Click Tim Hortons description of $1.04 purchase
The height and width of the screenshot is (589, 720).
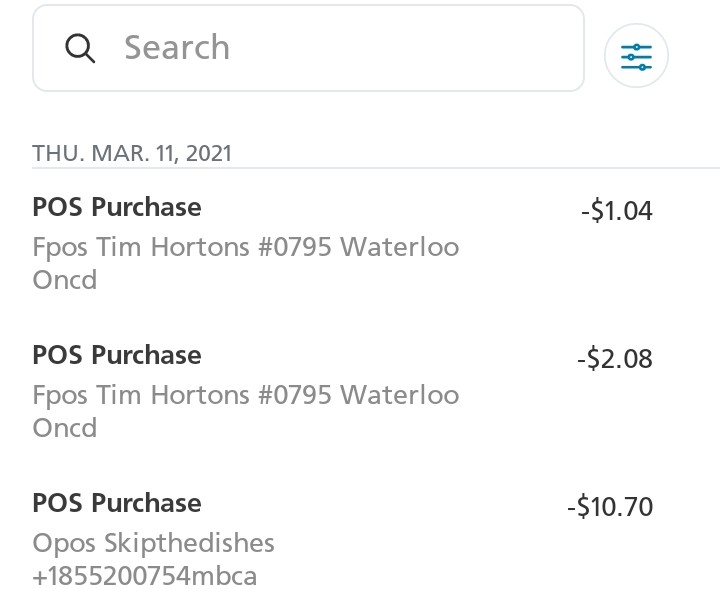[x=245, y=247]
